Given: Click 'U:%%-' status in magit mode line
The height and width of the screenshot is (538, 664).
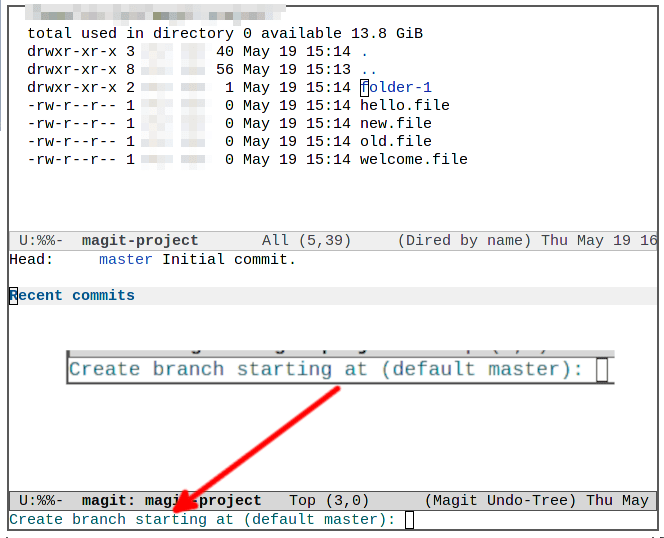Looking at the screenshot, I should coord(41,501).
